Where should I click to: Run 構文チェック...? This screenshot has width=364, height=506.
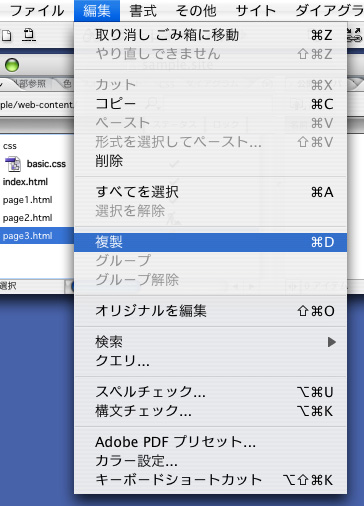[x=210, y=411]
